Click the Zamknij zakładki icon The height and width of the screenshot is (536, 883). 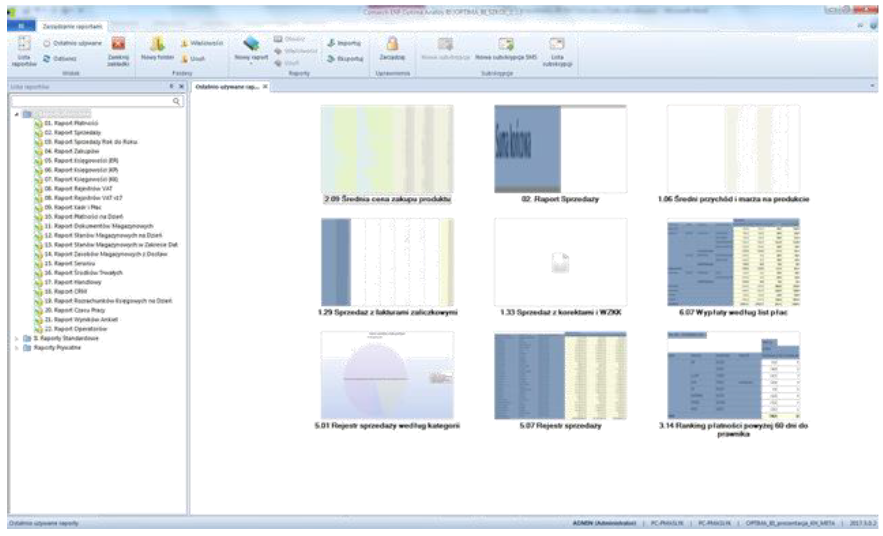coord(118,48)
